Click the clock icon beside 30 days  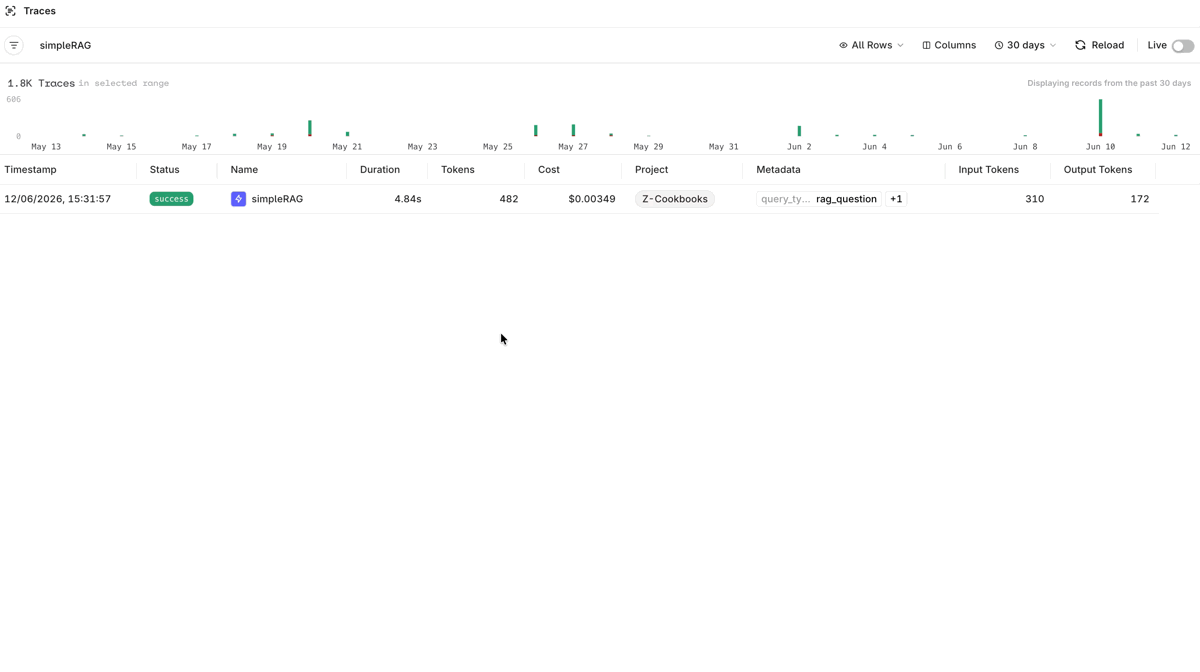coord(998,45)
